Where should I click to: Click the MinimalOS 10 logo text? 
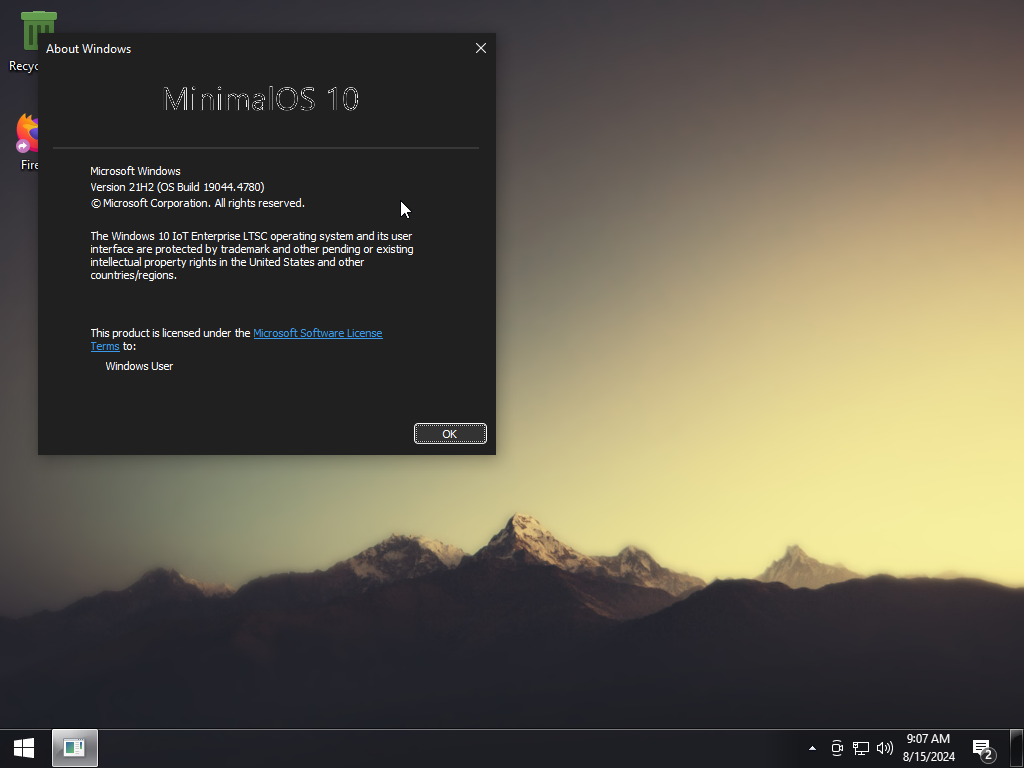click(261, 99)
